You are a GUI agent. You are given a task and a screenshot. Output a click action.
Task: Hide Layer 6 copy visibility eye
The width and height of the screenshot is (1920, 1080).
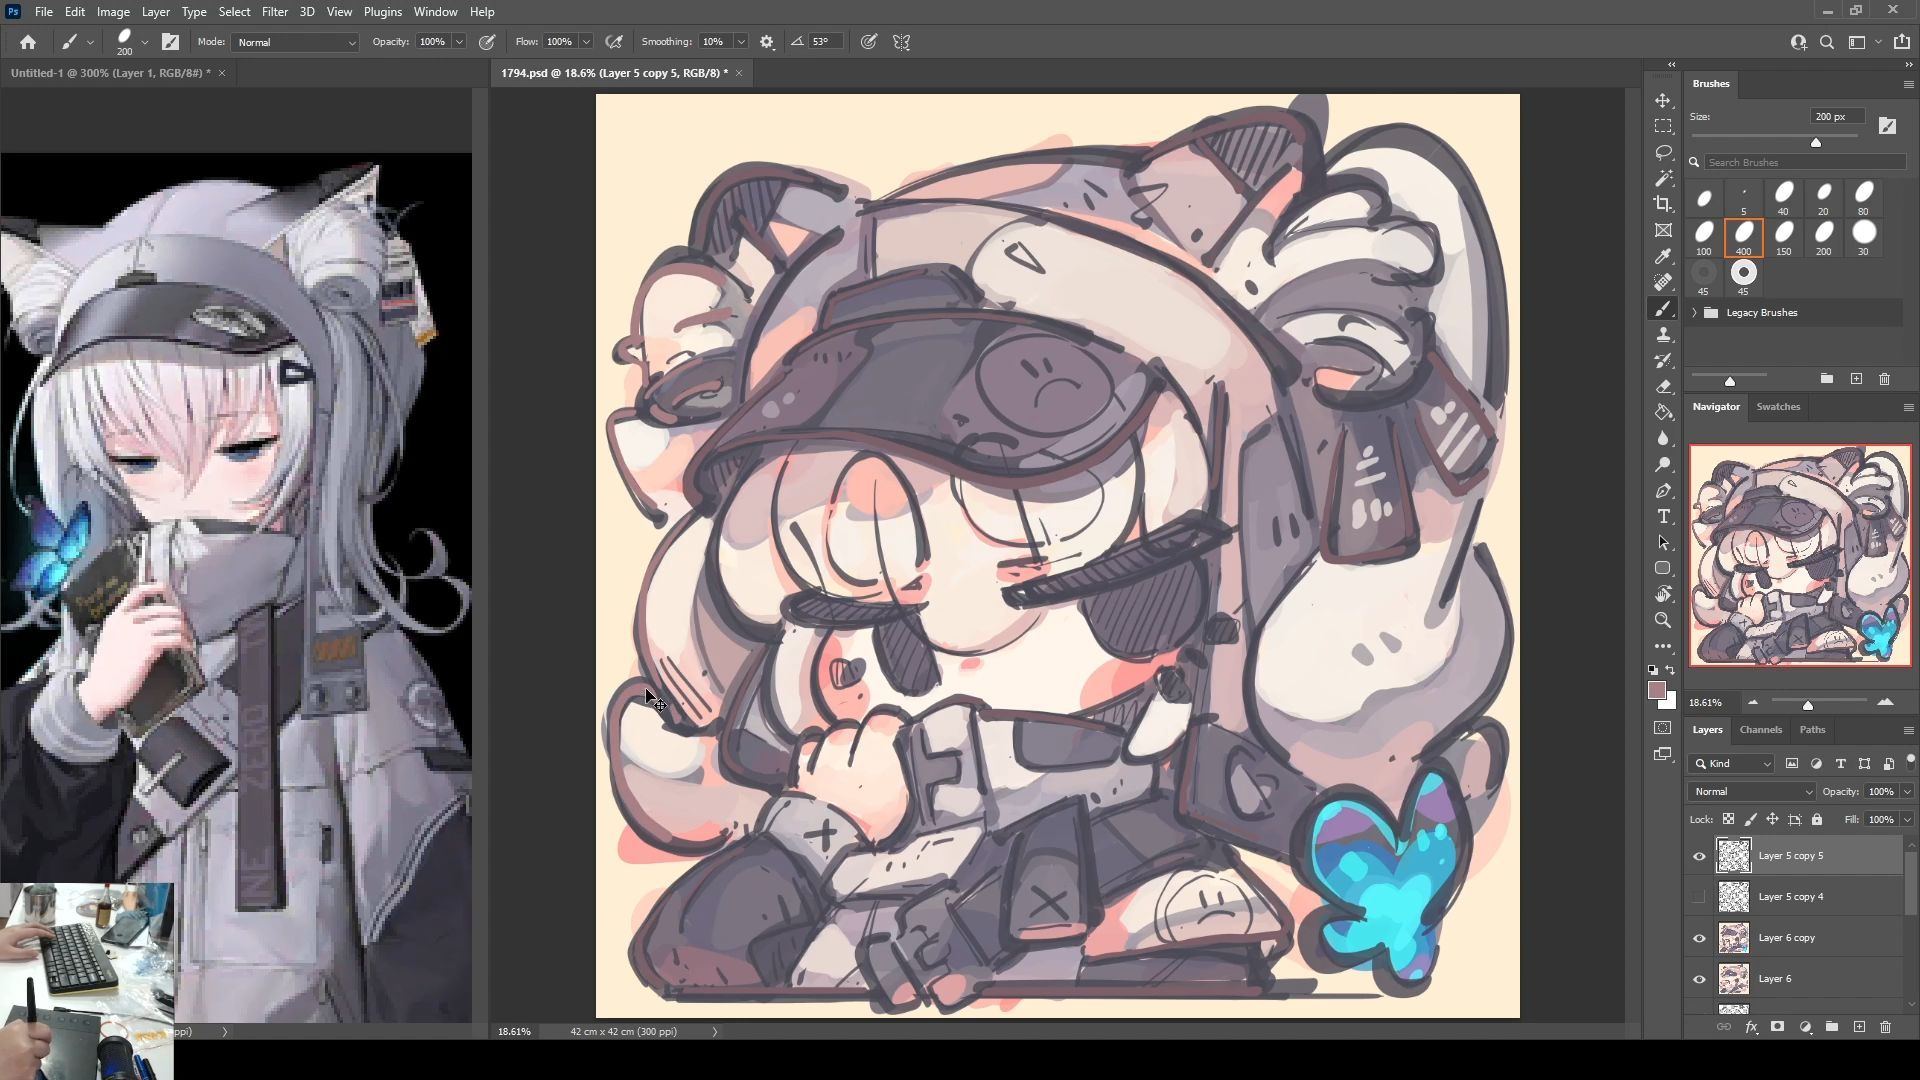(x=1699, y=938)
